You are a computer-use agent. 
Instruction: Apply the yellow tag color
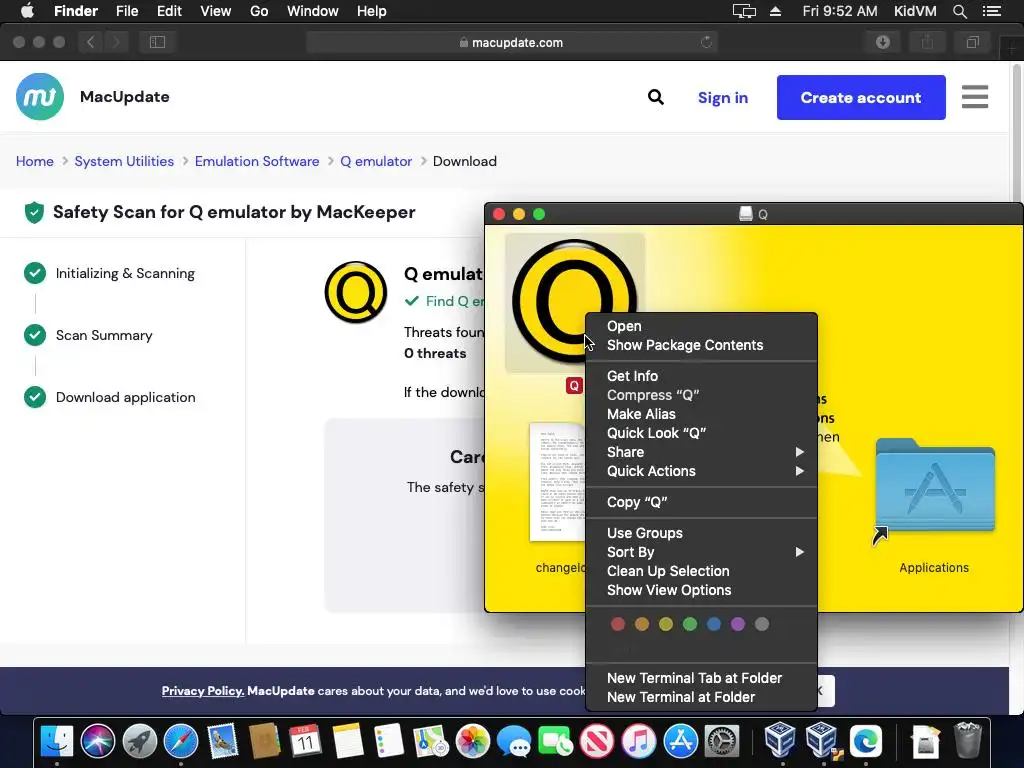point(665,624)
